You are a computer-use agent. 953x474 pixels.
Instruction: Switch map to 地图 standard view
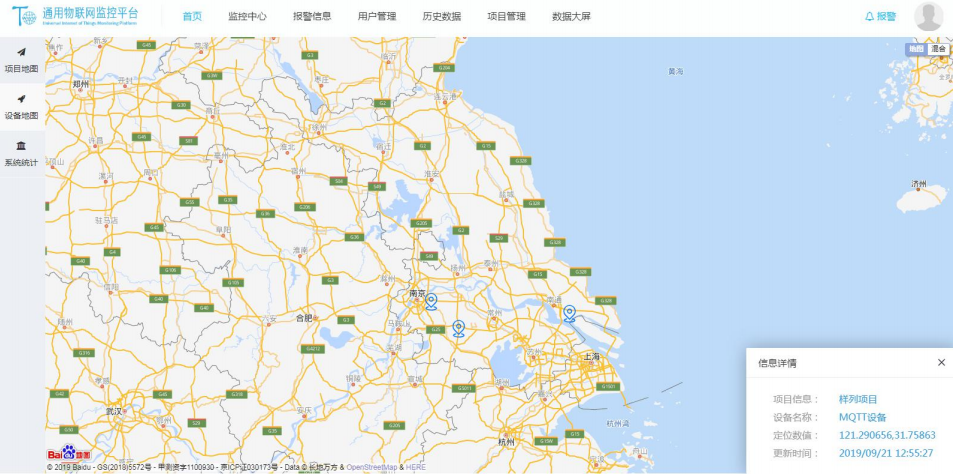pos(916,49)
